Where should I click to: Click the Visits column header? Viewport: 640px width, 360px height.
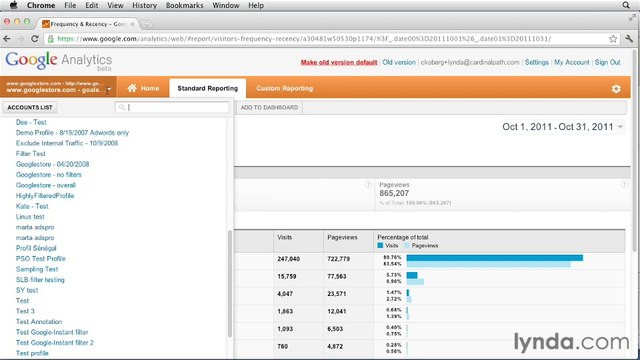tap(284, 237)
